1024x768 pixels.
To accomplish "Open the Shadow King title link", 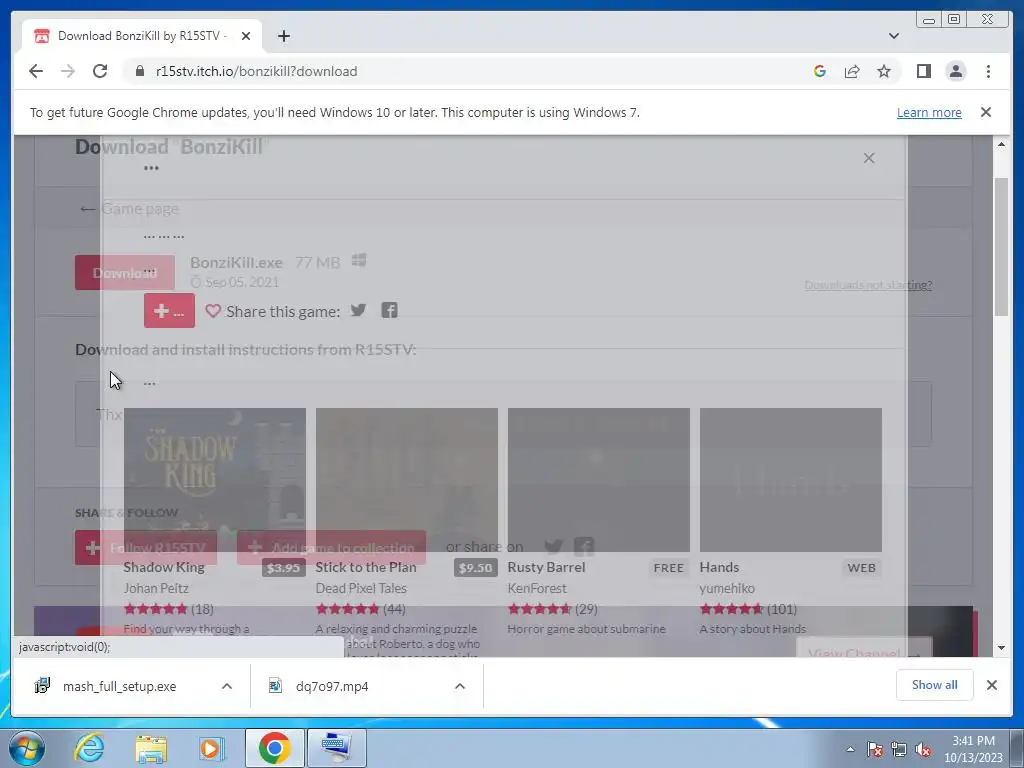I will pyautogui.click(x=164, y=567).
